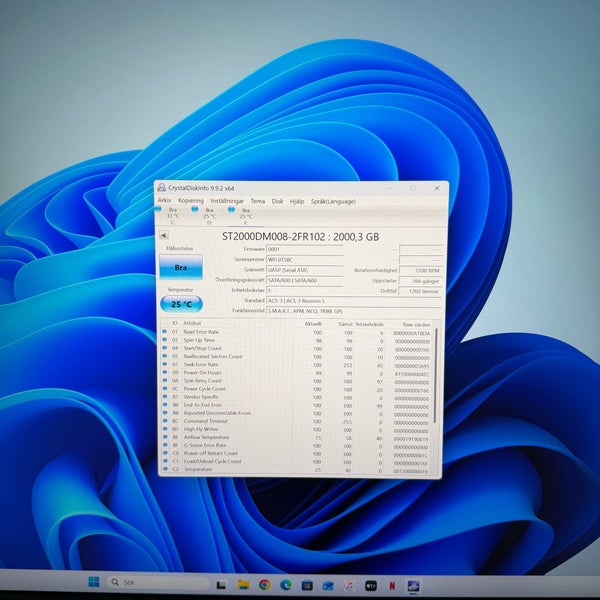Select the C: drive status tab
The height and width of the screenshot is (600, 600).
tap(169, 216)
